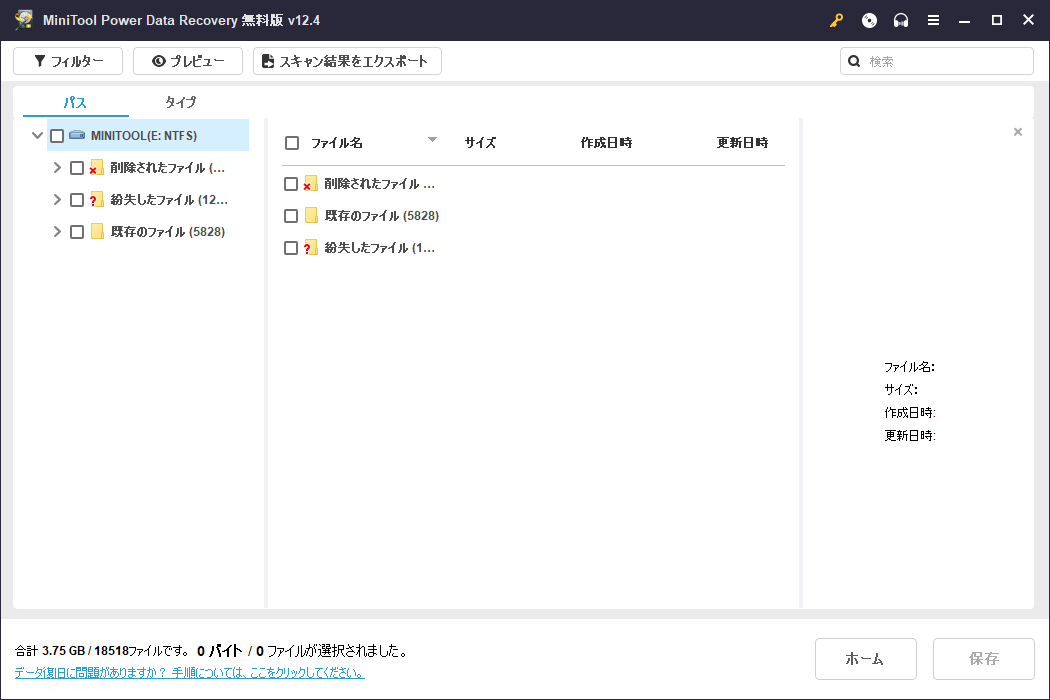Select MINITOOL(E: NTFS) tree label
Image resolution: width=1050 pixels, height=700 pixels.
pyautogui.click(x=144, y=136)
